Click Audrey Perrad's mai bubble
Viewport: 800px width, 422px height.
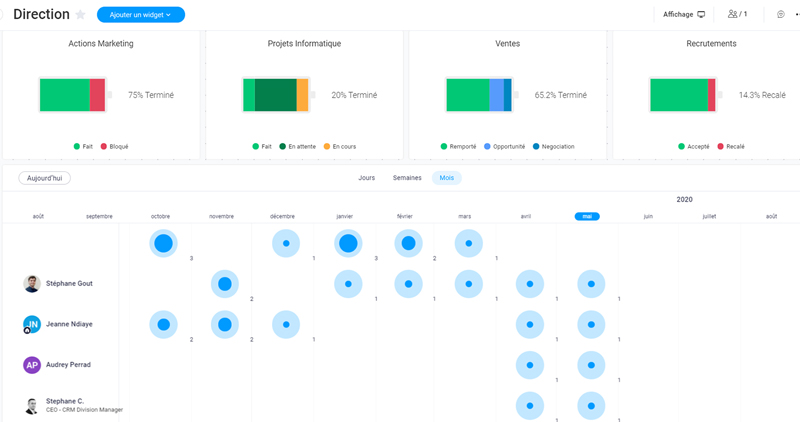click(x=591, y=365)
